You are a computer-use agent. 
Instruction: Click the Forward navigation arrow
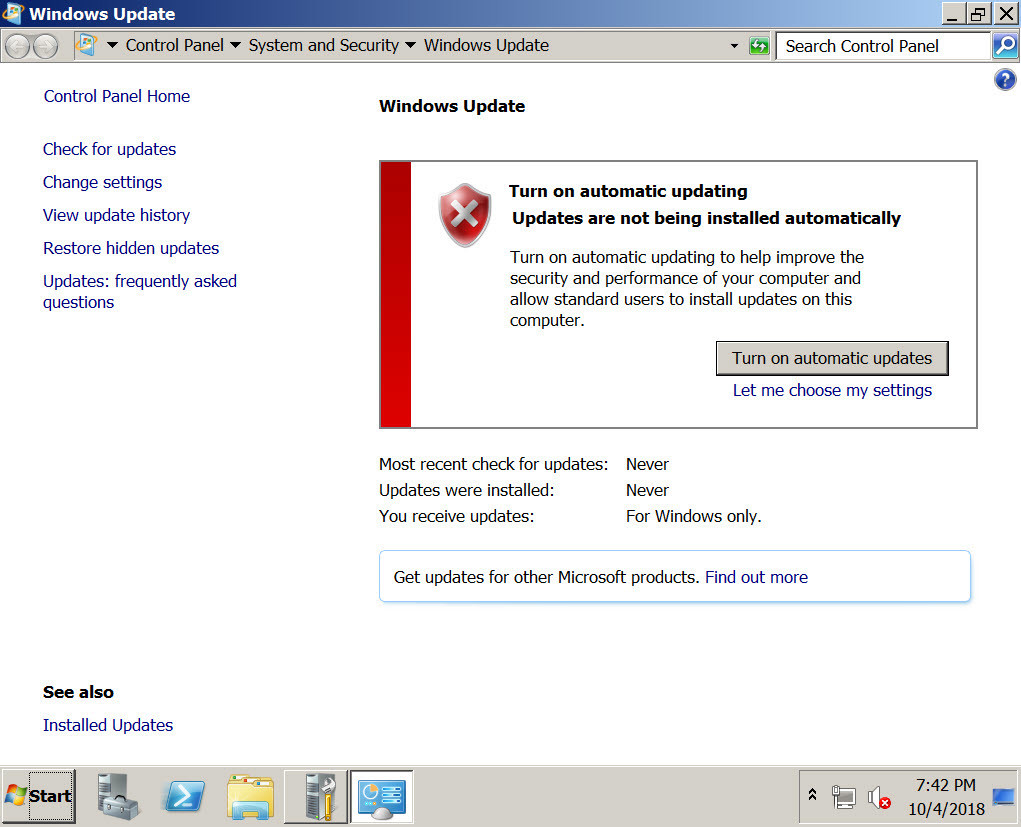click(45, 46)
